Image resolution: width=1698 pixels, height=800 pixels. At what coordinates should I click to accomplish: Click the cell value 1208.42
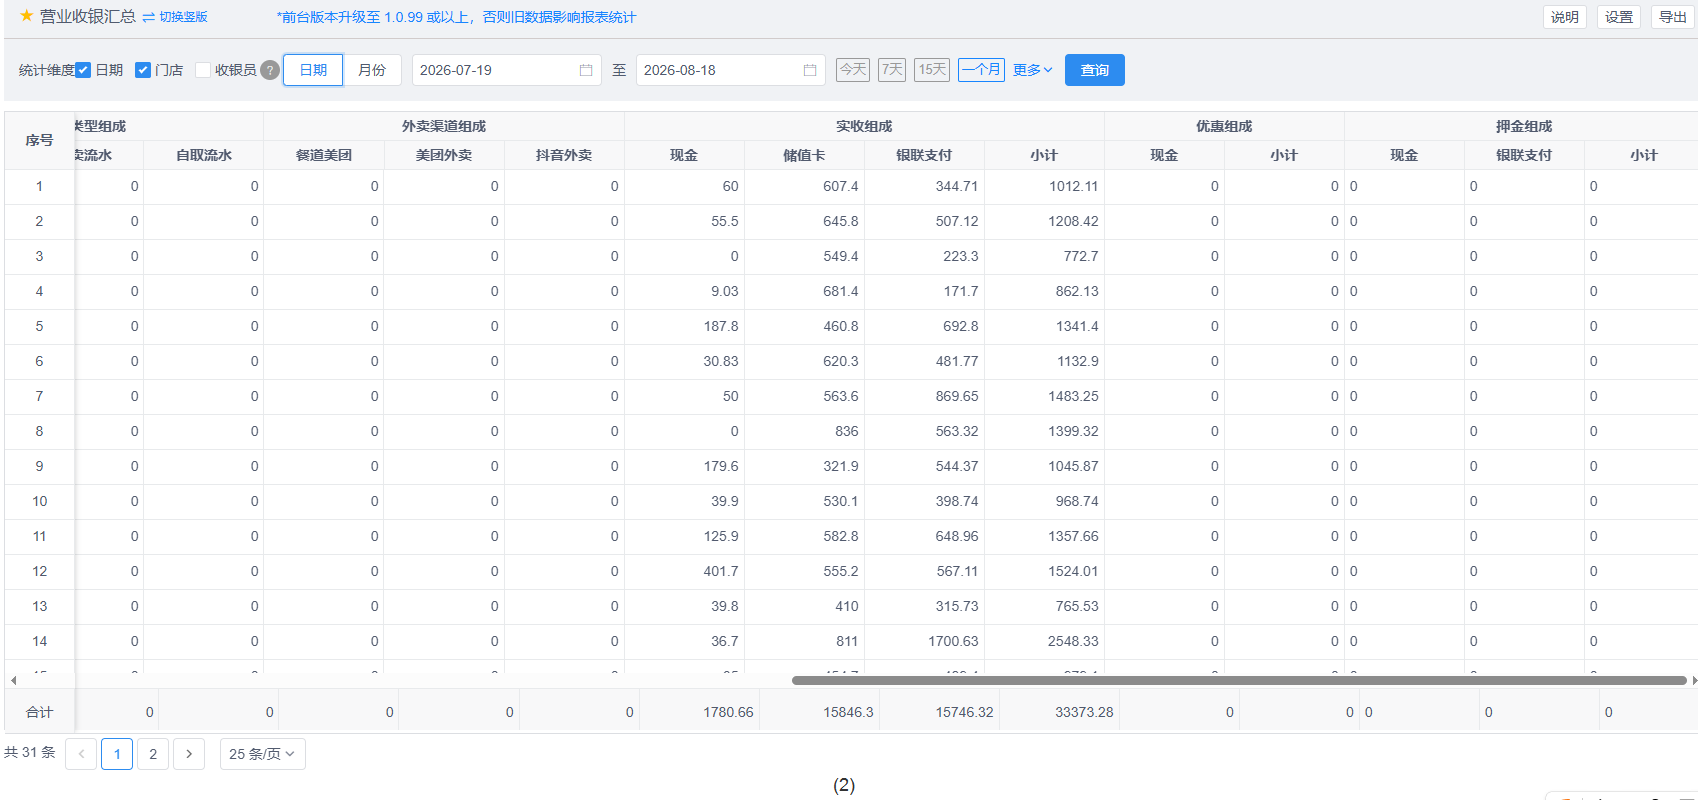pos(1073,222)
